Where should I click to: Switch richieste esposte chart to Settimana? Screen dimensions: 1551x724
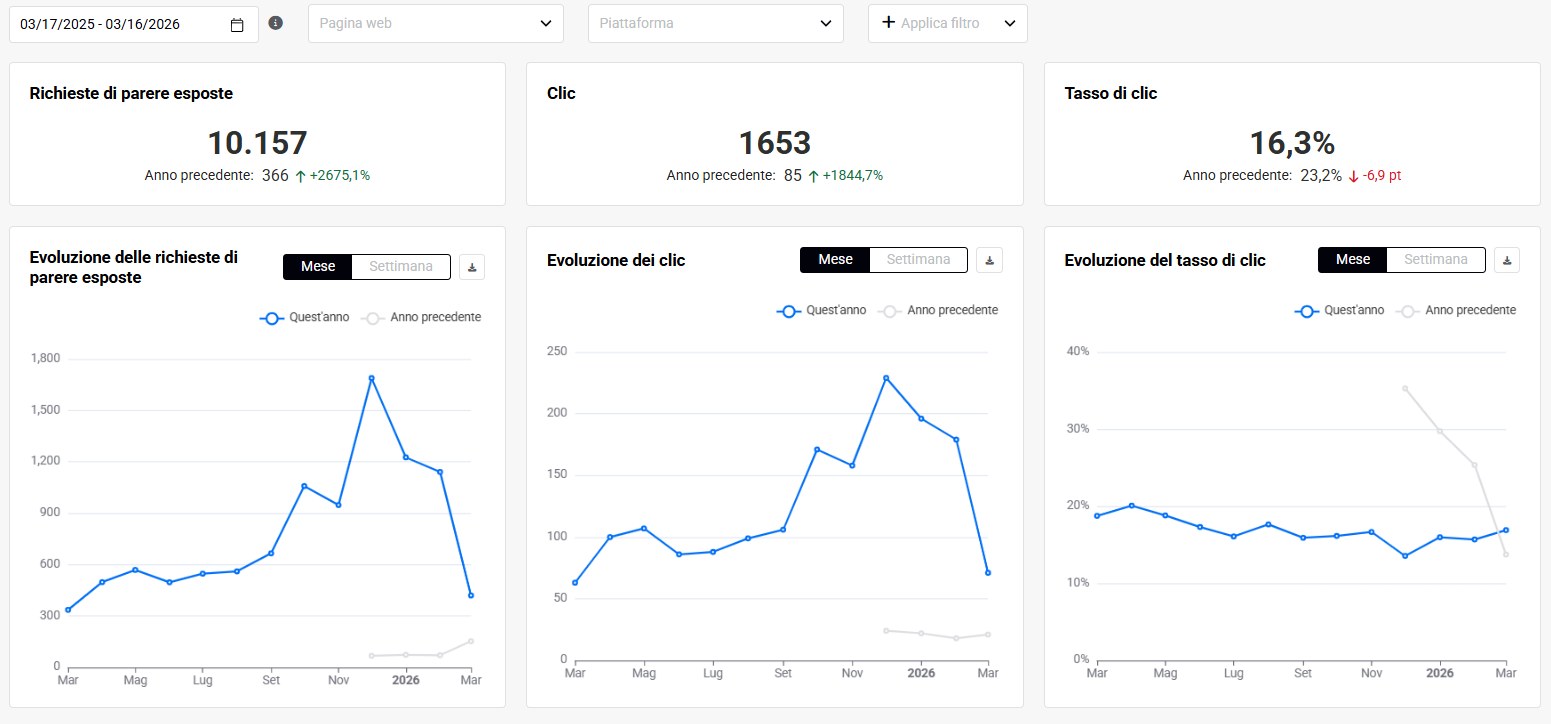[401, 267]
